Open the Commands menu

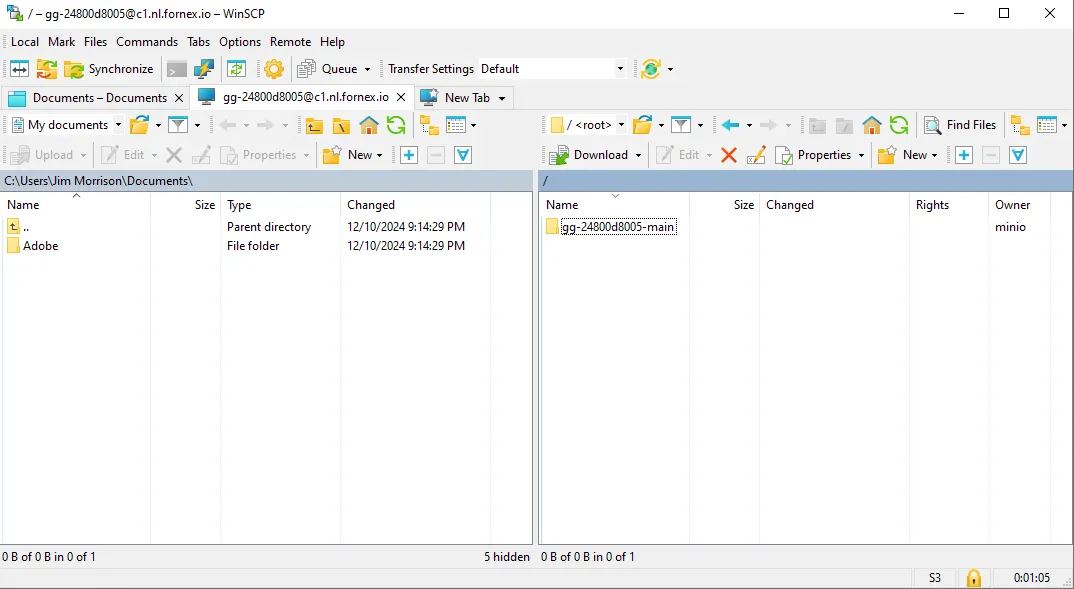[147, 42]
